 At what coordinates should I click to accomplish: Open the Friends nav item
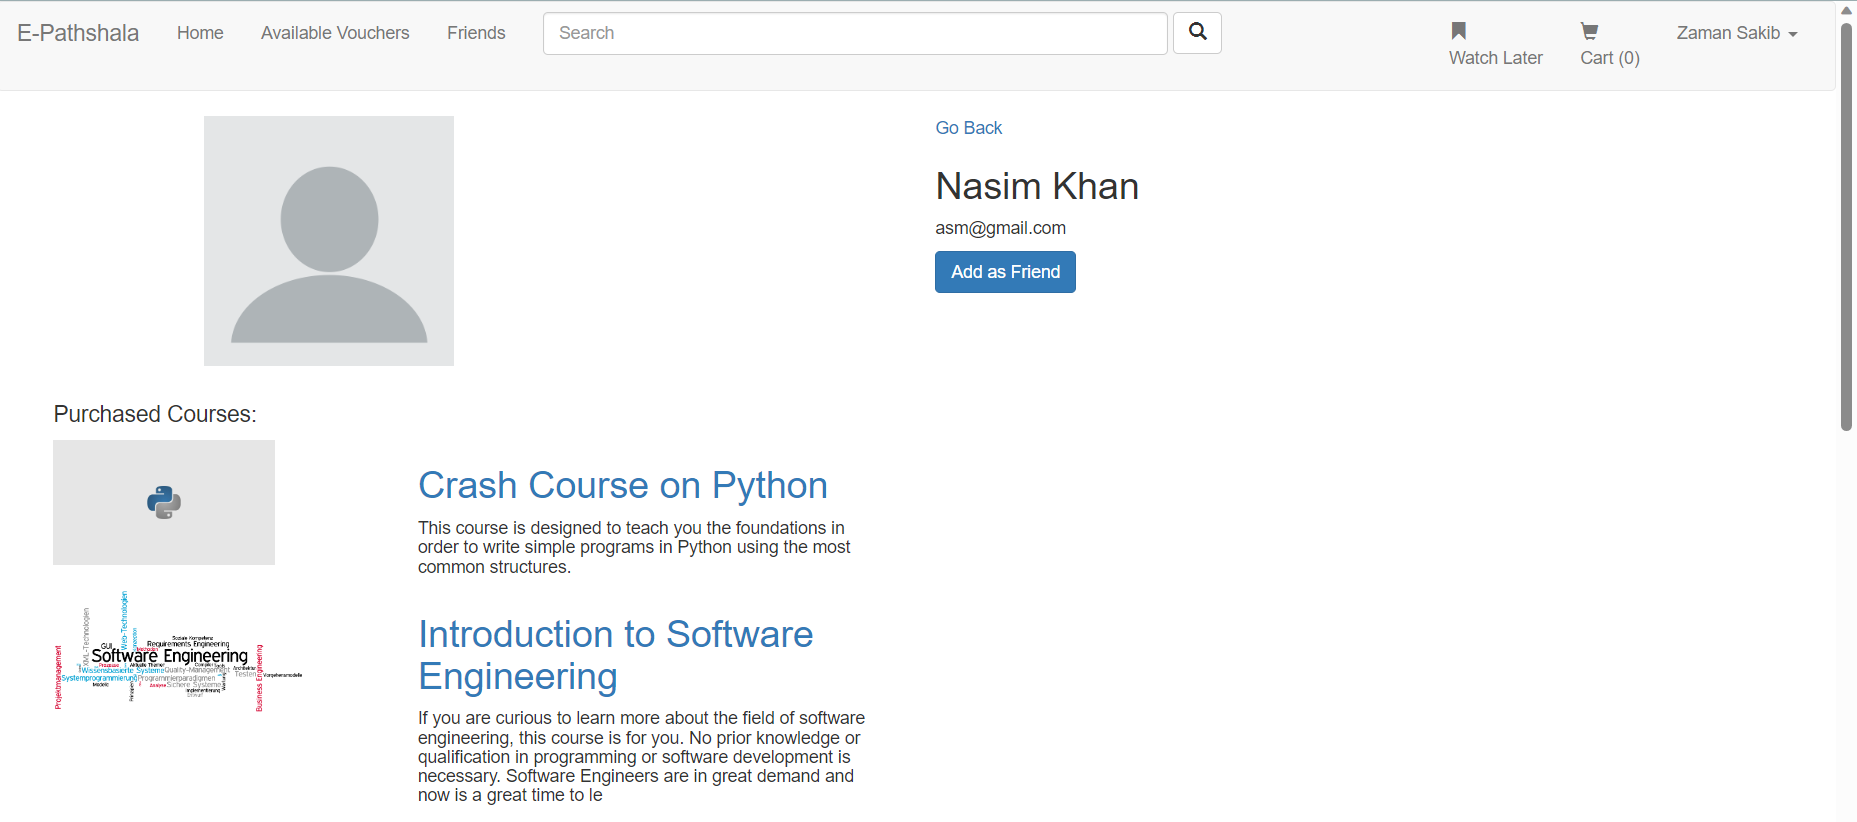[x=476, y=33]
